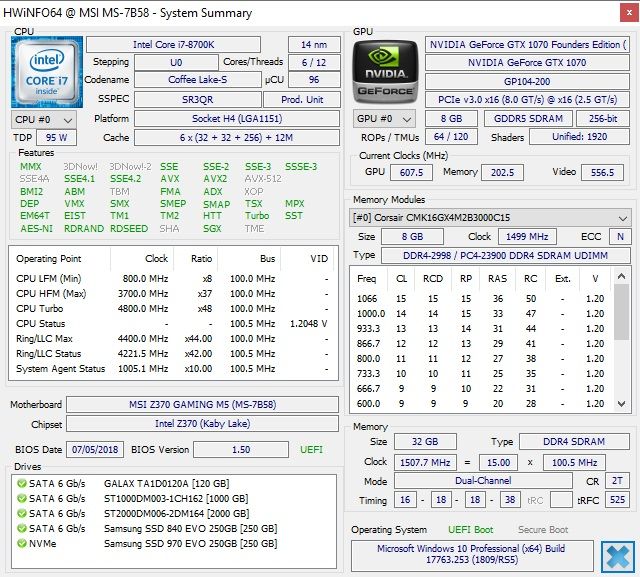Click the blue X close icon at the bottom right
Image resolution: width=640 pixels, height=577 pixels.
(617, 556)
